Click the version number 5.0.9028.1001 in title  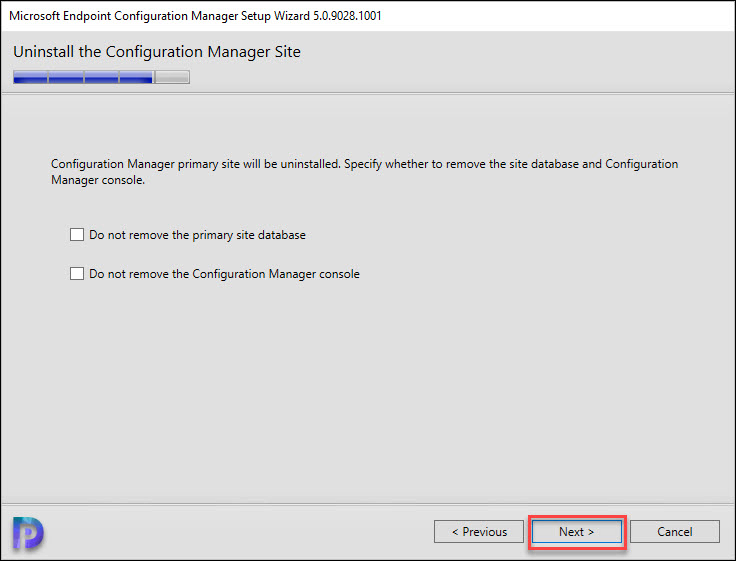[347, 16]
